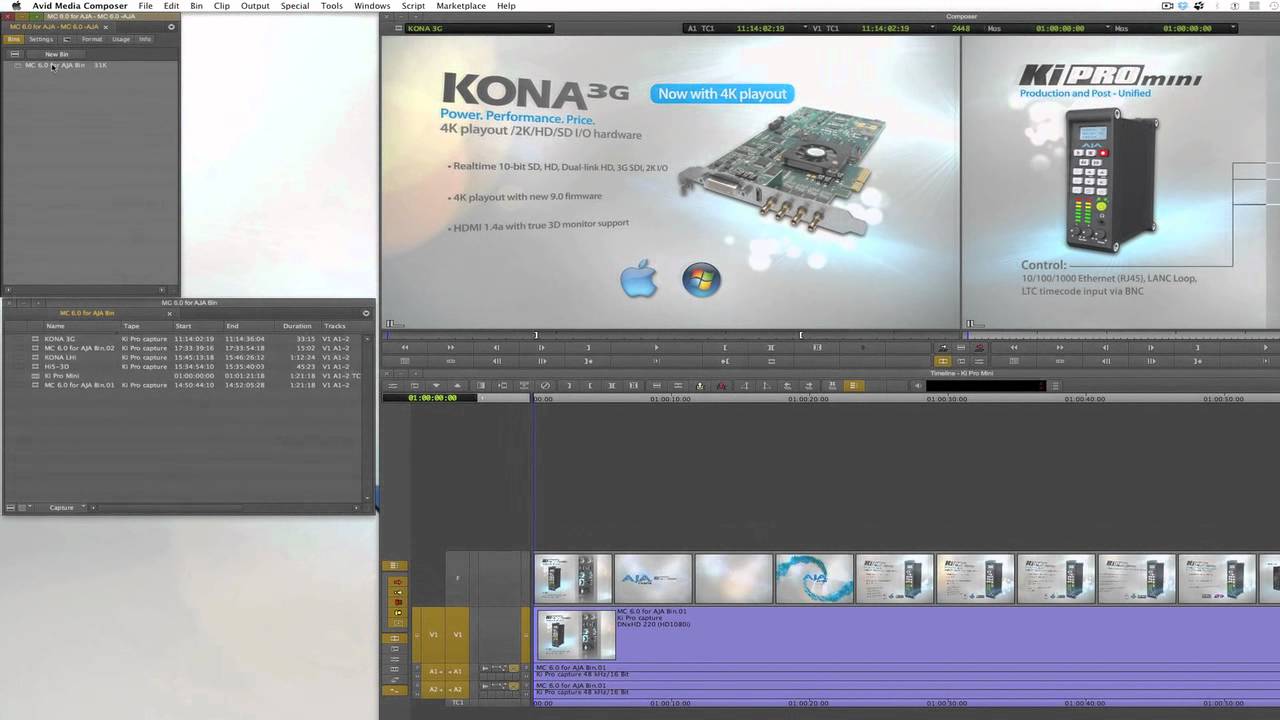Click the Tape column header

131,326
